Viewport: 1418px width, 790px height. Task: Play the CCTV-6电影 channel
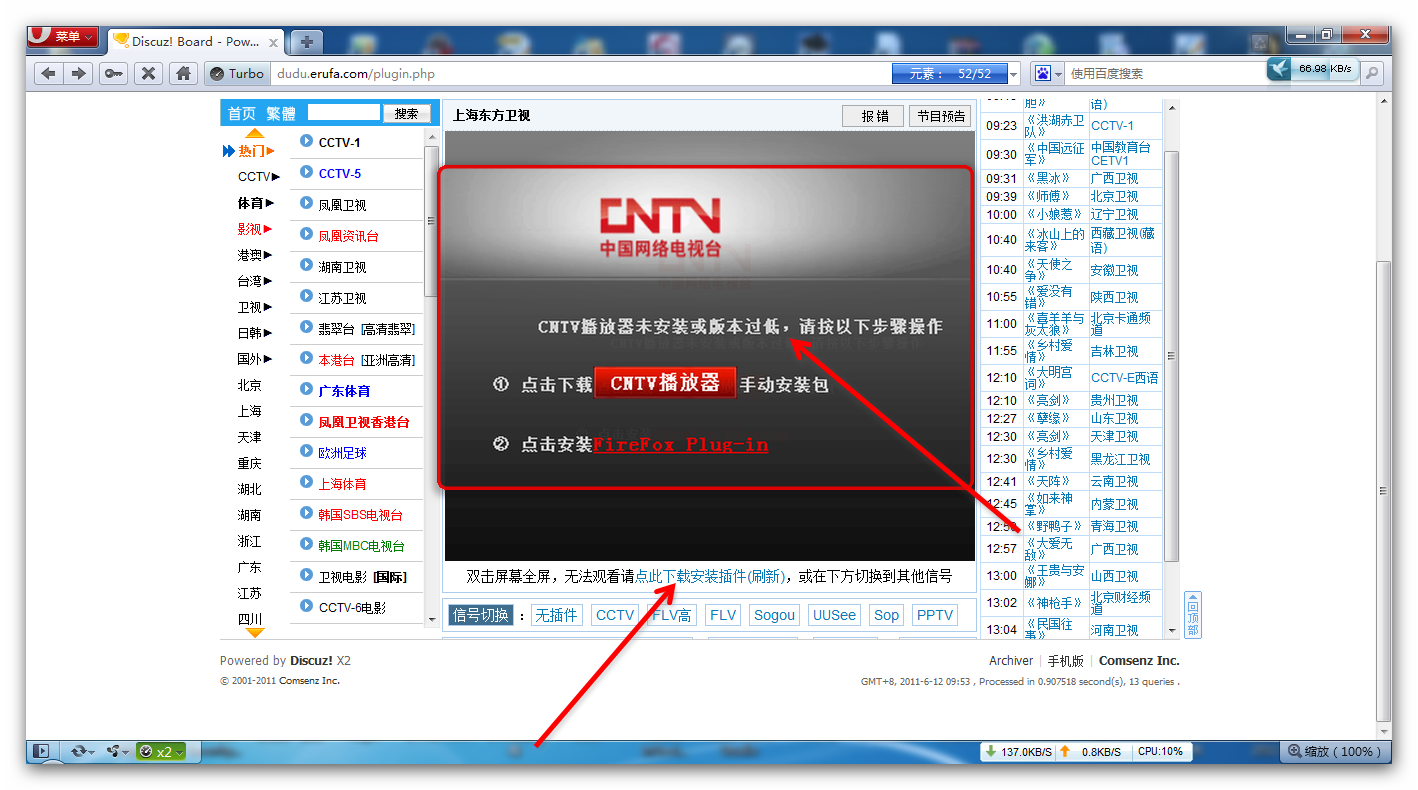point(352,607)
